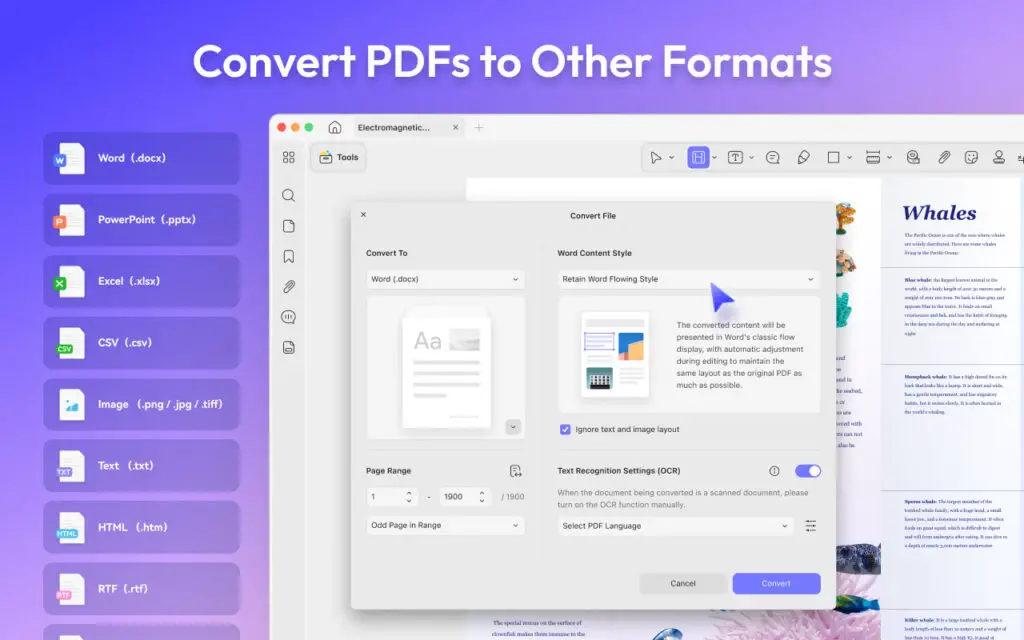The width and height of the screenshot is (1024, 640).
Task: Open the Word (.docx) format dropdown
Action: (444, 279)
